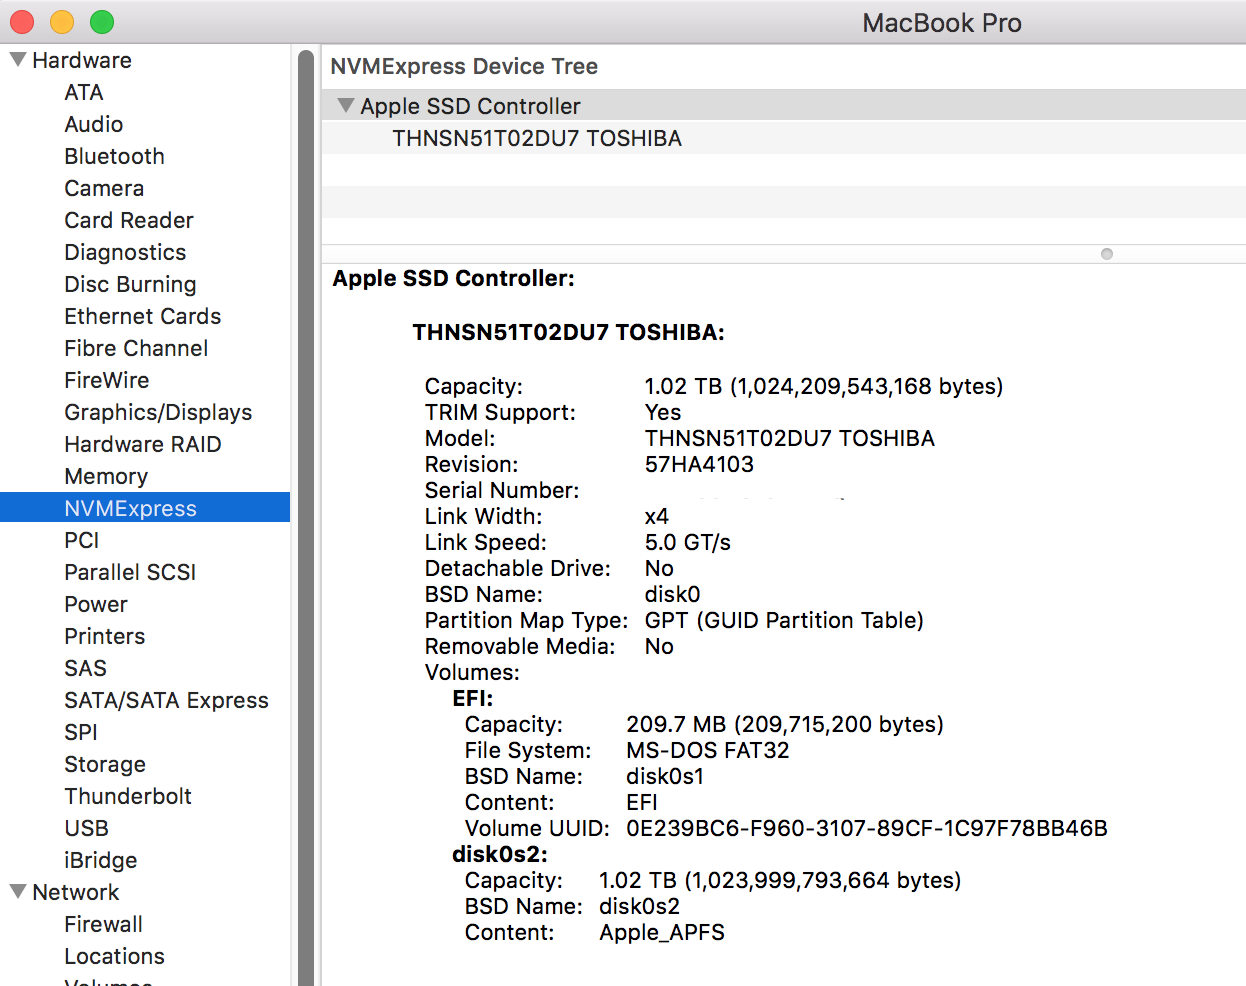Click the EFI volume heading
This screenshot has width=1246, height=986.
pyautogui.click(x=473, y=698)
